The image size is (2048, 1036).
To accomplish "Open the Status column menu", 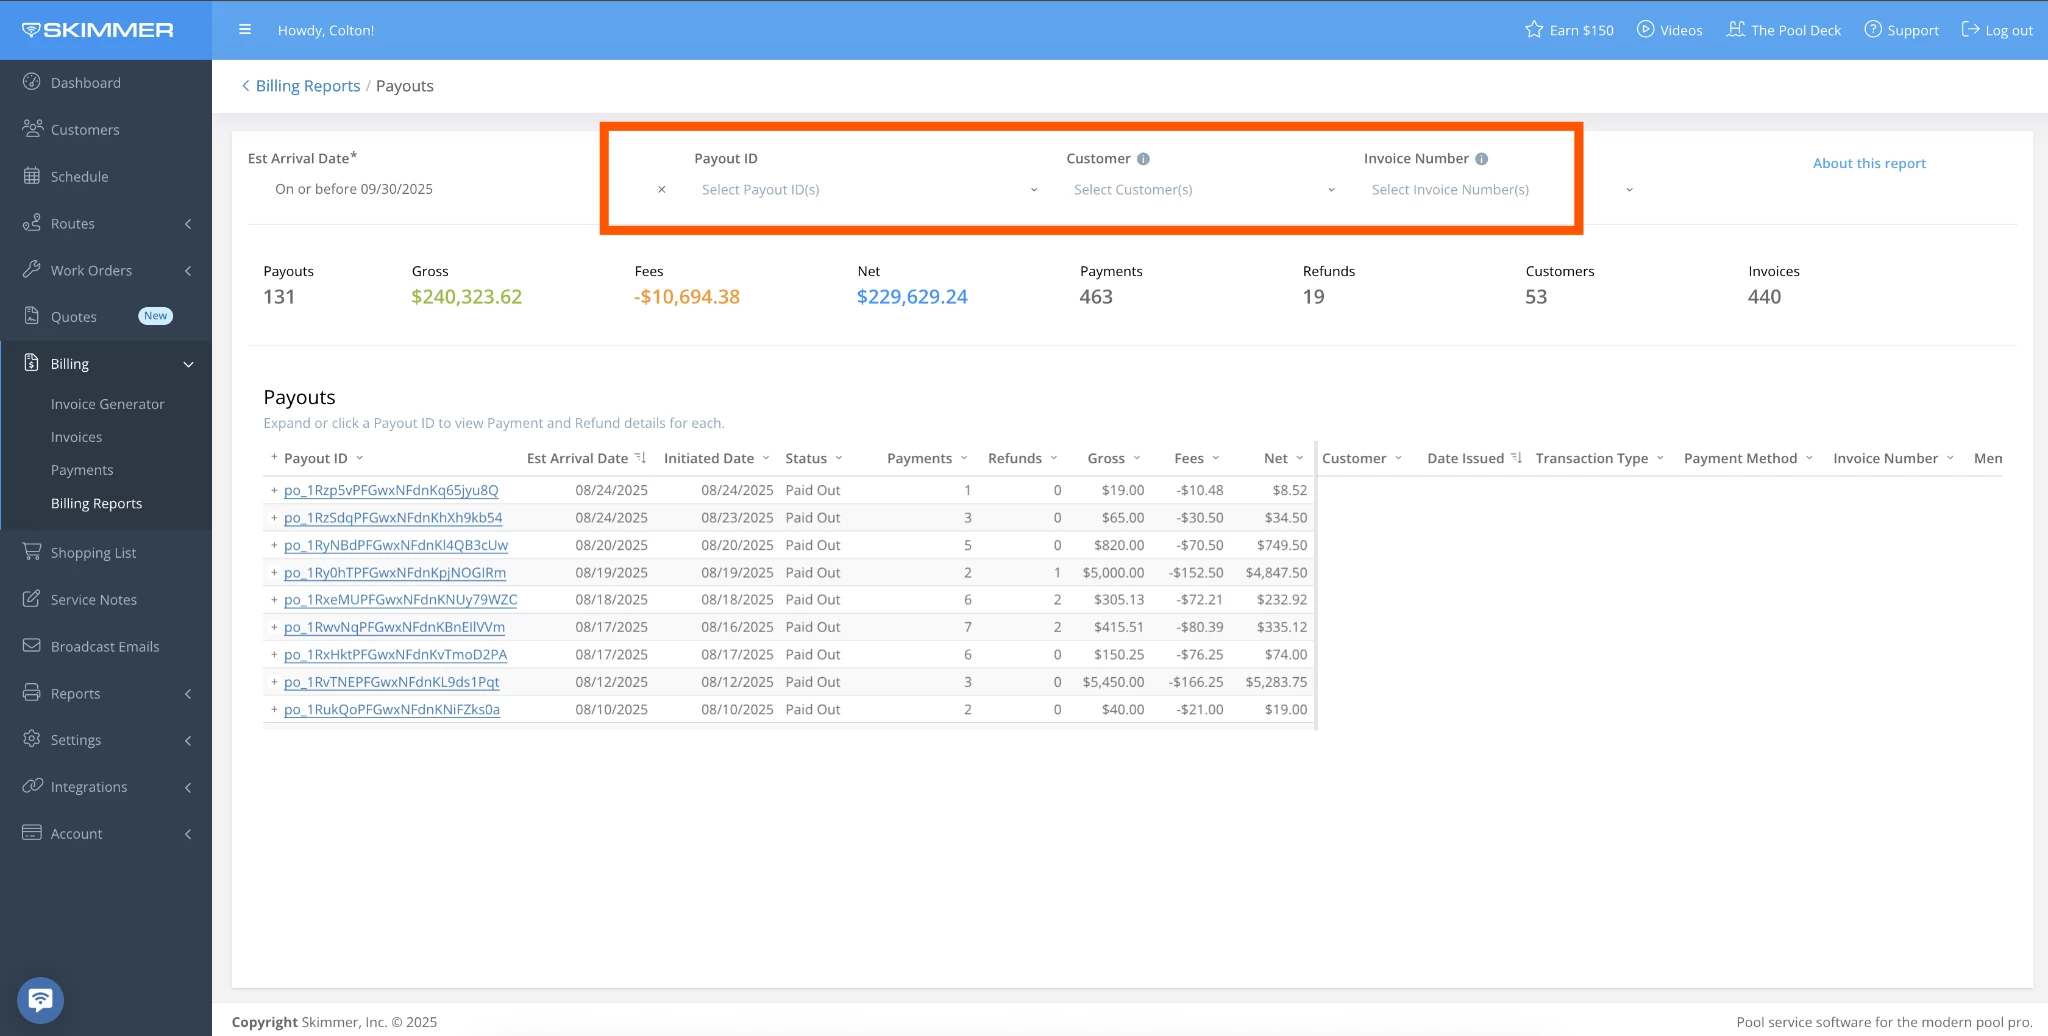I will [839, 458].
